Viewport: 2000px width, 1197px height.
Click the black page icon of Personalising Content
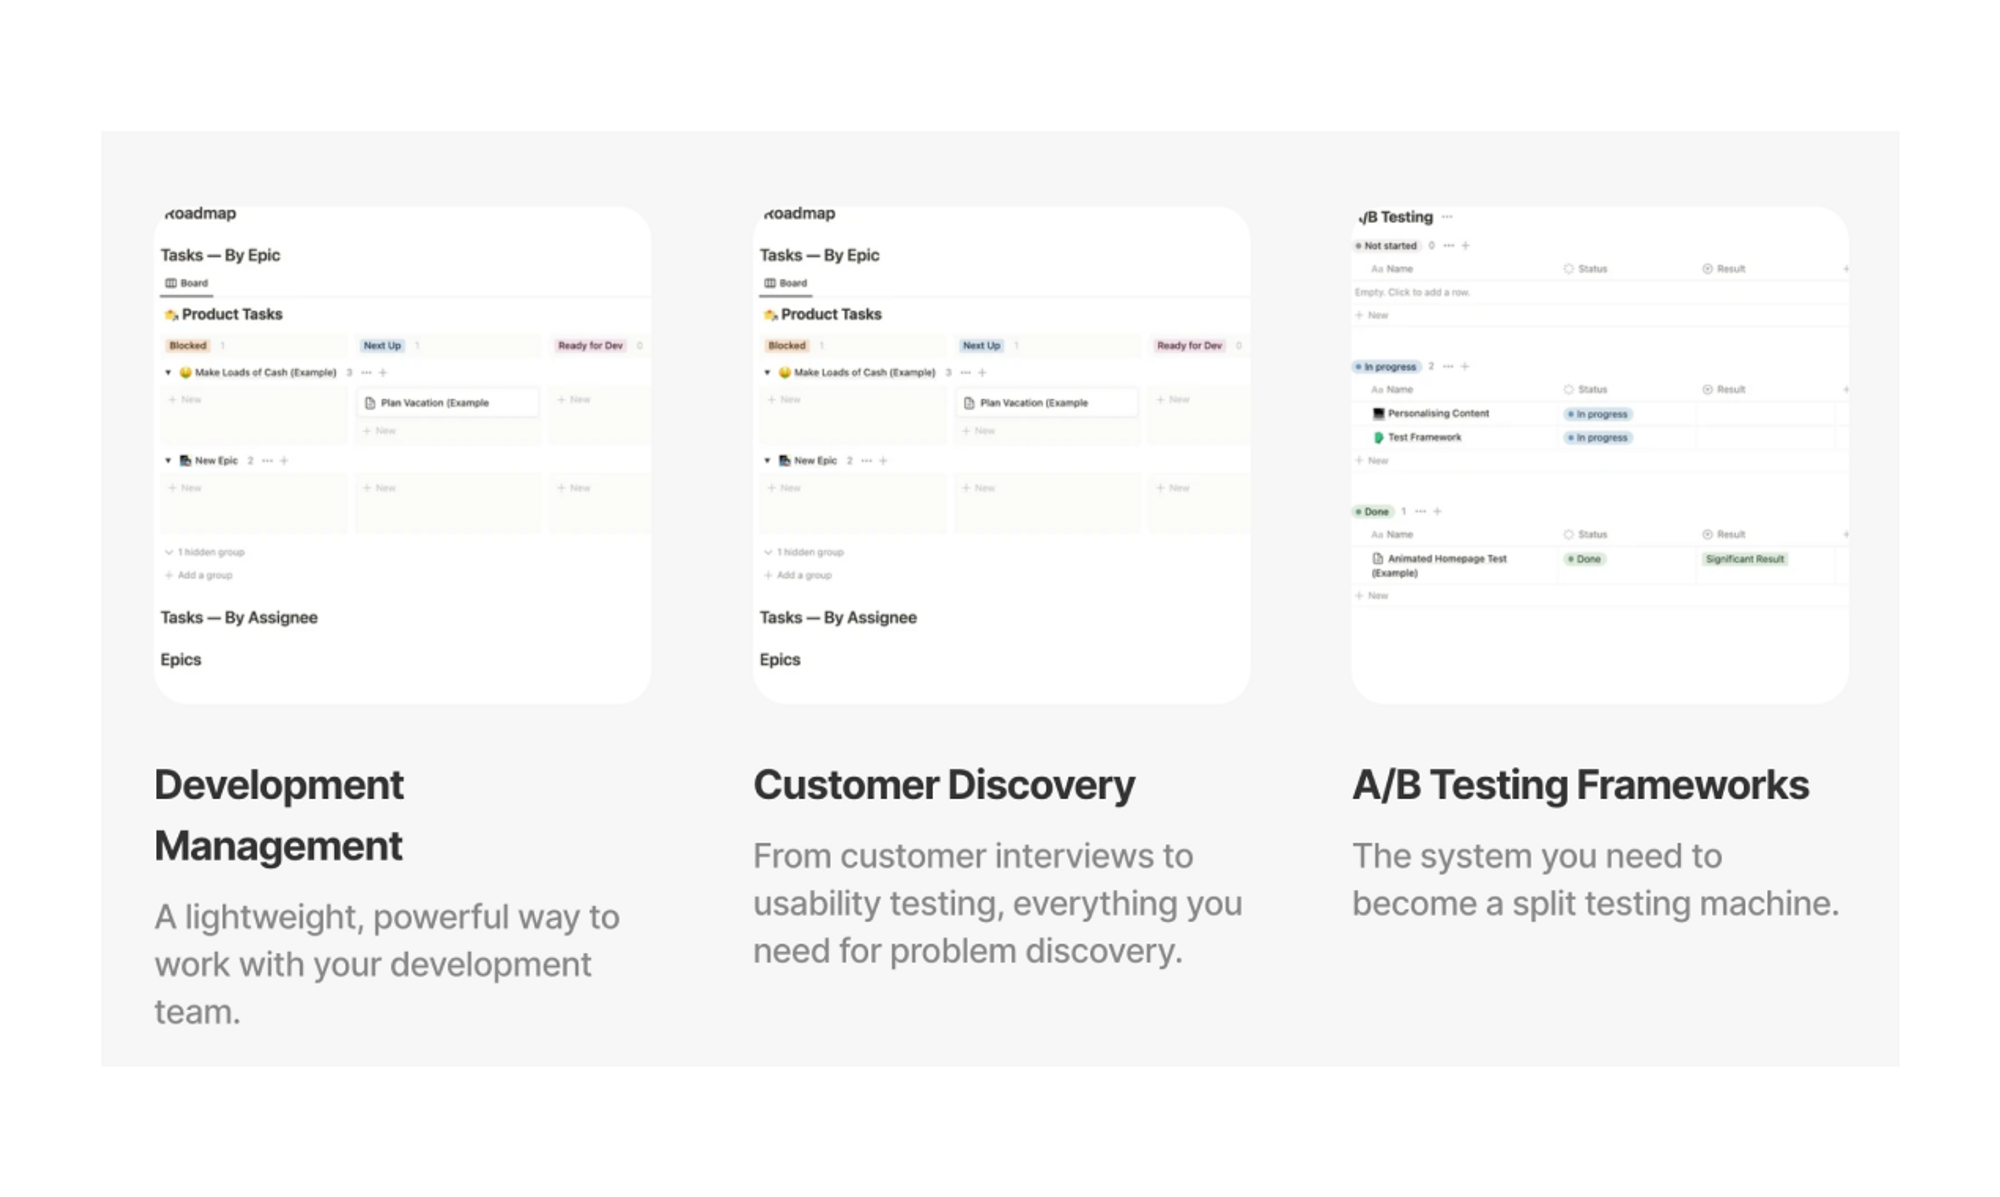[x=1378, y=414]
